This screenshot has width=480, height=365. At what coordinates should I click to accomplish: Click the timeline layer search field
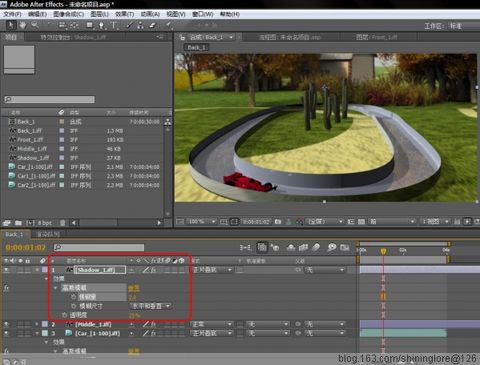[x=99, y=247]
